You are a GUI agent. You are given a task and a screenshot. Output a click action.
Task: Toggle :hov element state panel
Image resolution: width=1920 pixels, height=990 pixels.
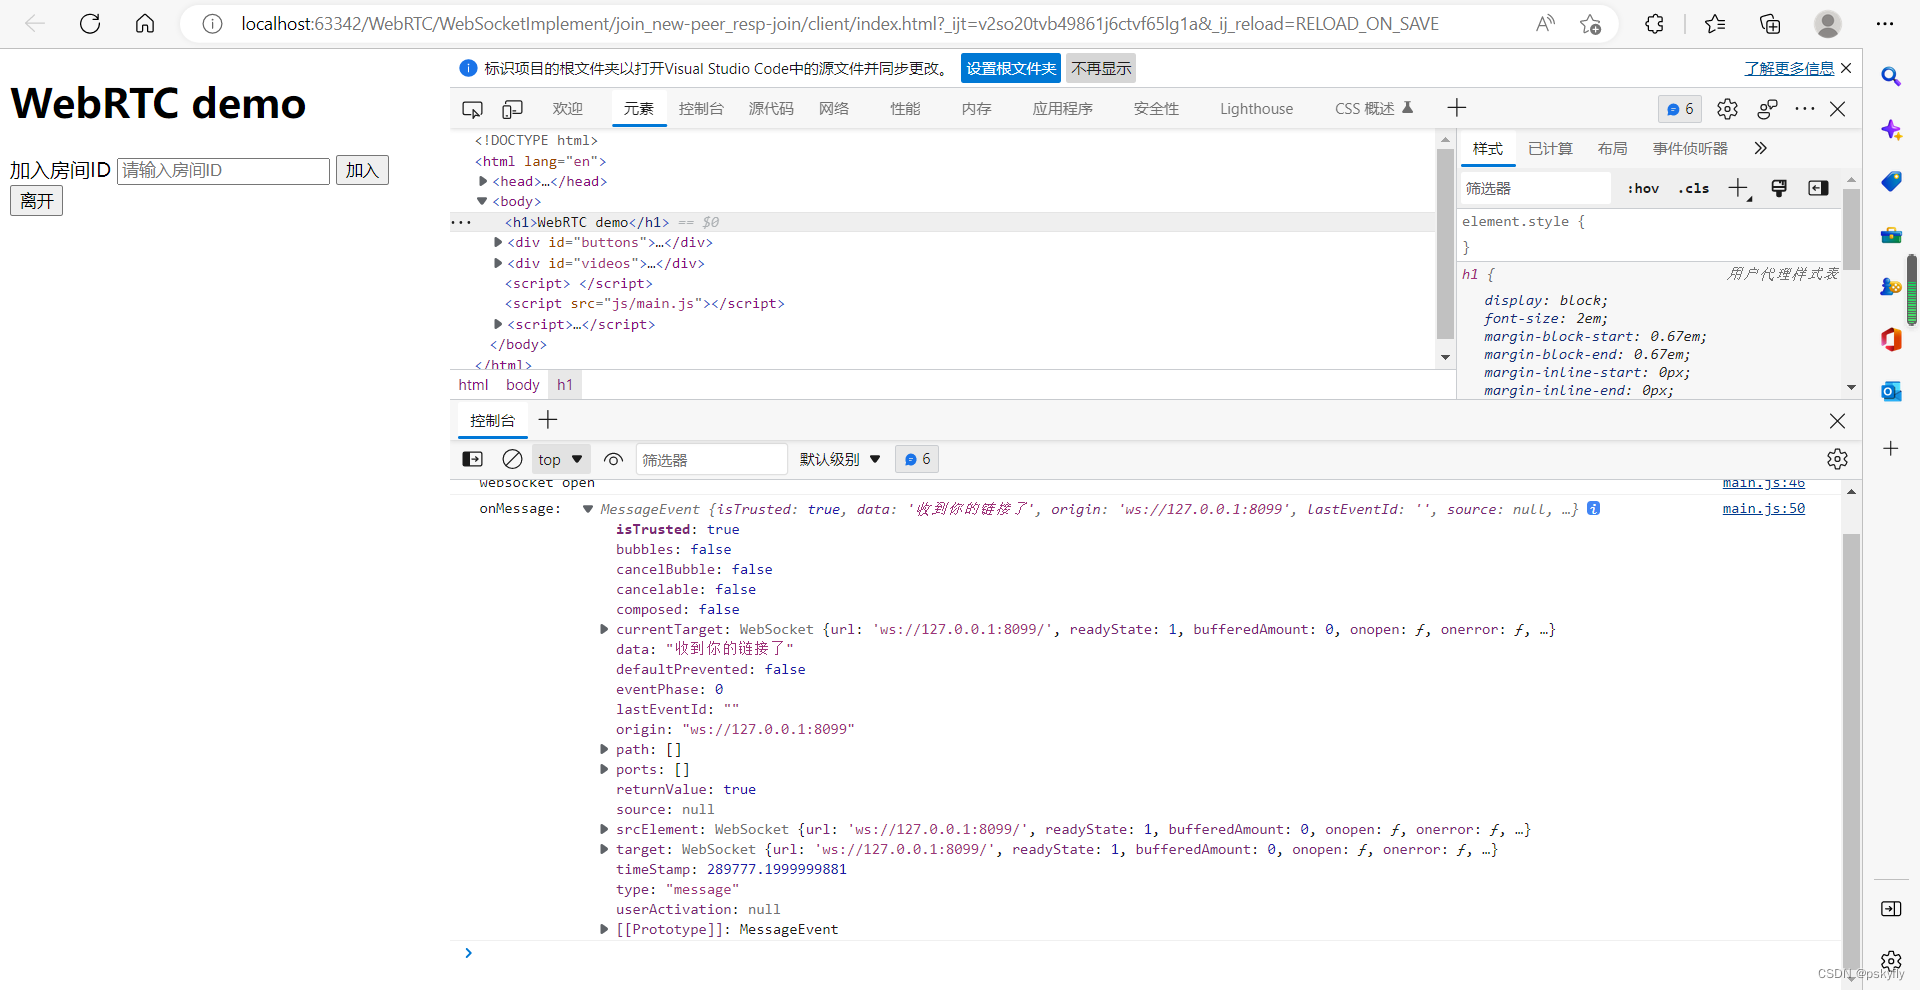(x=1643, y=188)
